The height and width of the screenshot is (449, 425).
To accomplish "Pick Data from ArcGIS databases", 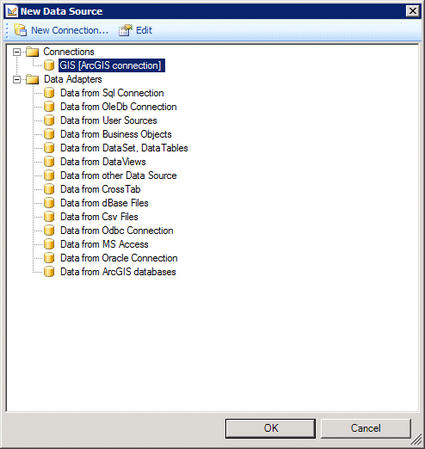I will pyautogui.click(x=118, y=272).
